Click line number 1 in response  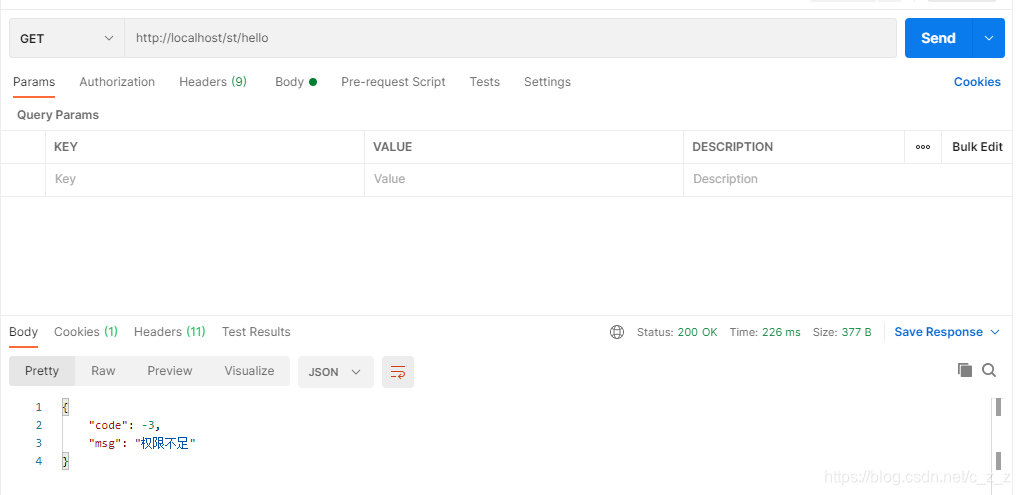click(38, 407)
